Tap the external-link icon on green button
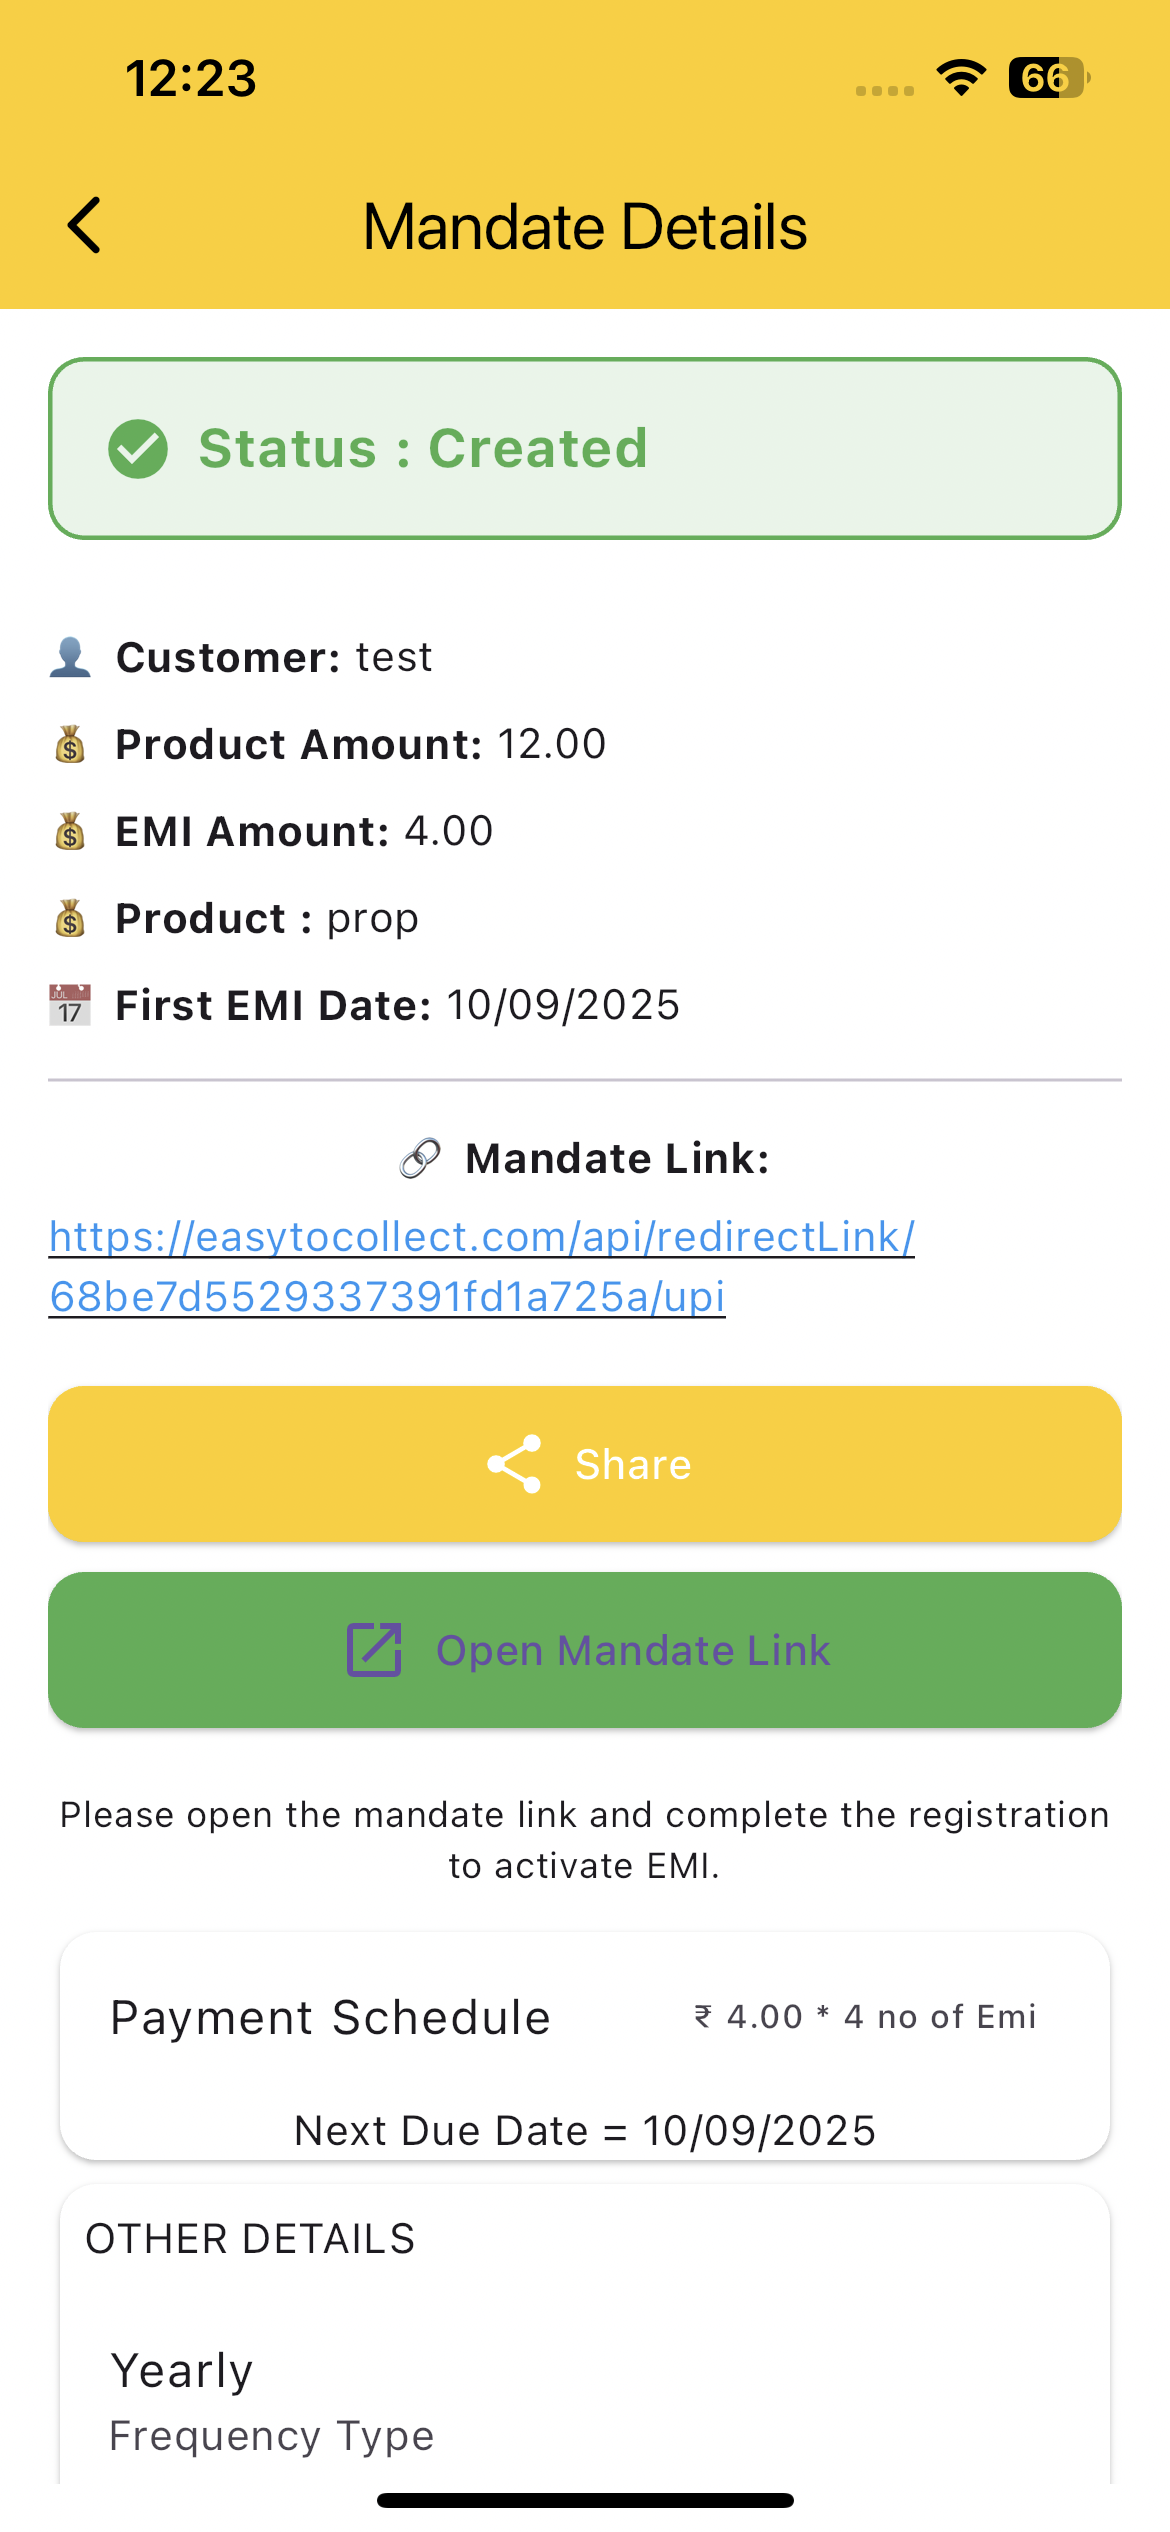This screenshot has width=1170, height=2532. [374, 1650]
